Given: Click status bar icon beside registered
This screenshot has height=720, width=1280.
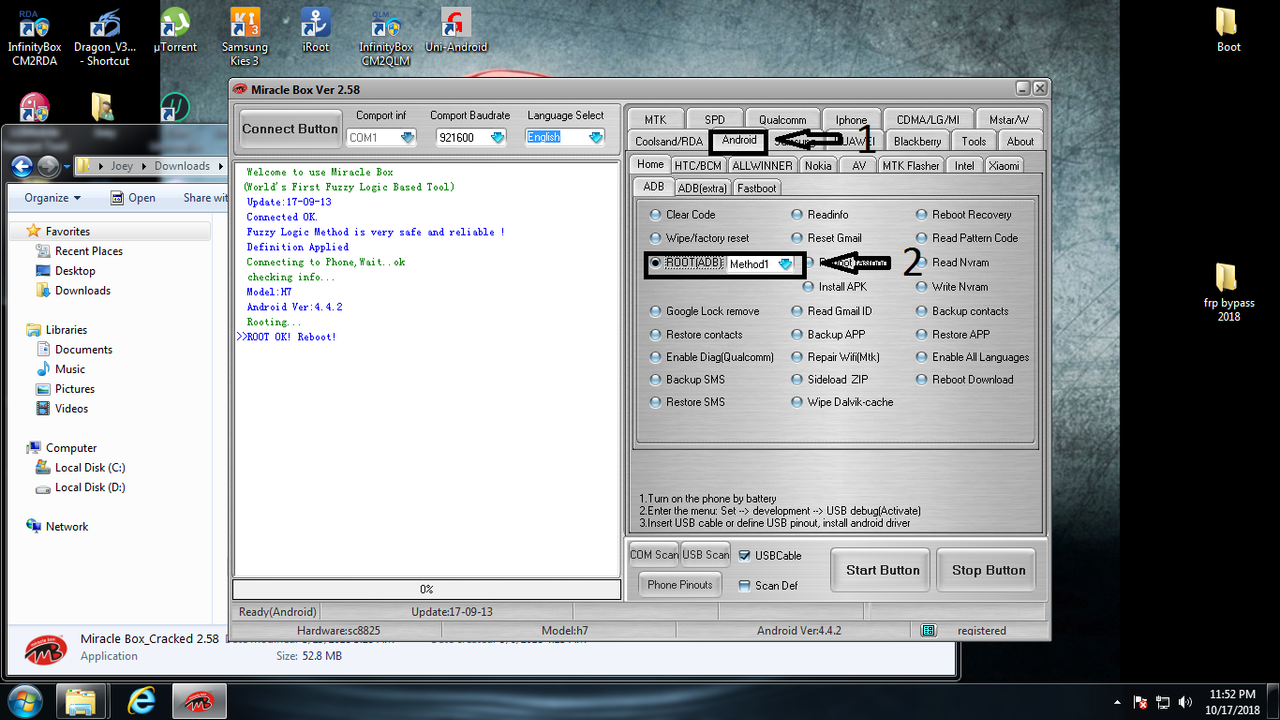Looking at the screenshot, I should point(928,630).
